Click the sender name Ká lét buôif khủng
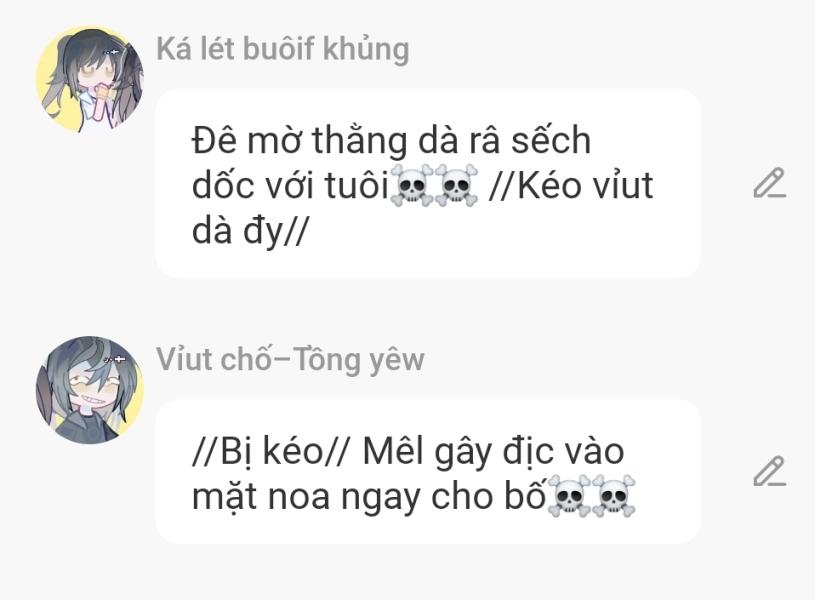The width and height of the screenshot is (815, 600). tap(283, 50)
